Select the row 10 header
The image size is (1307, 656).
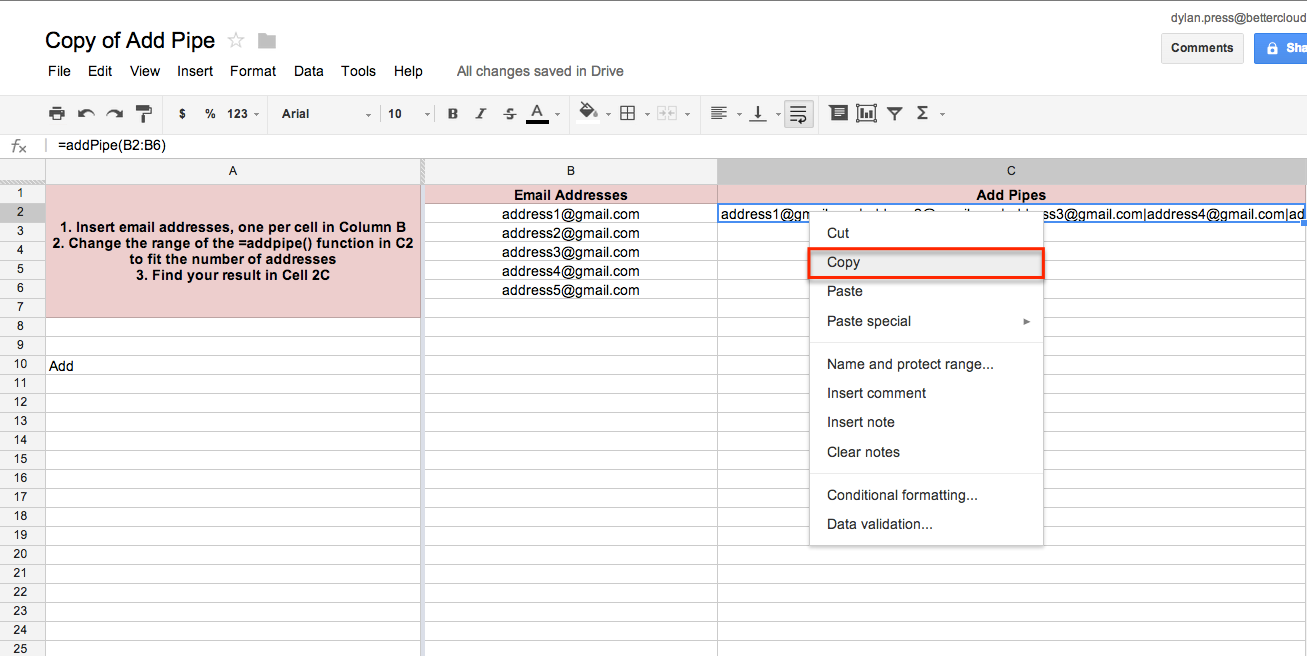pos(22,365)
